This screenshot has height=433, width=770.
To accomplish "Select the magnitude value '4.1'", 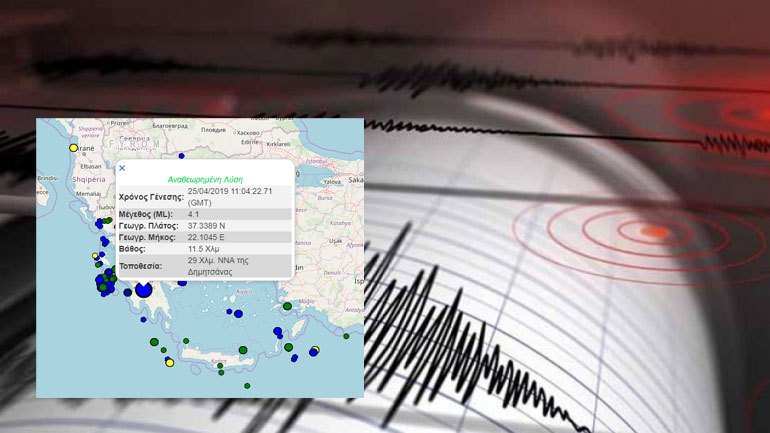I will pos(193,215).
